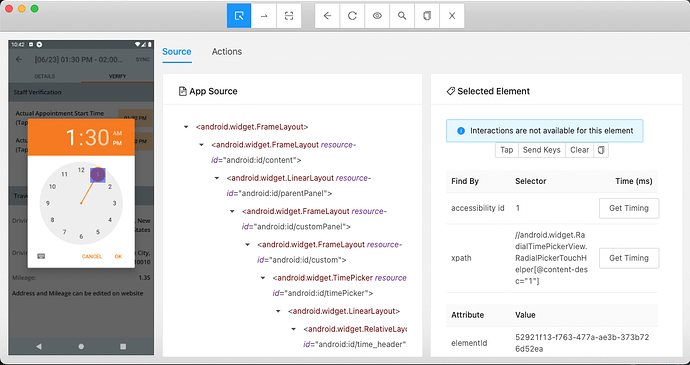Switch to the Source tab
Image resolution: width=690 pixels, height=365 pixels.
click(x=176, y=52)
